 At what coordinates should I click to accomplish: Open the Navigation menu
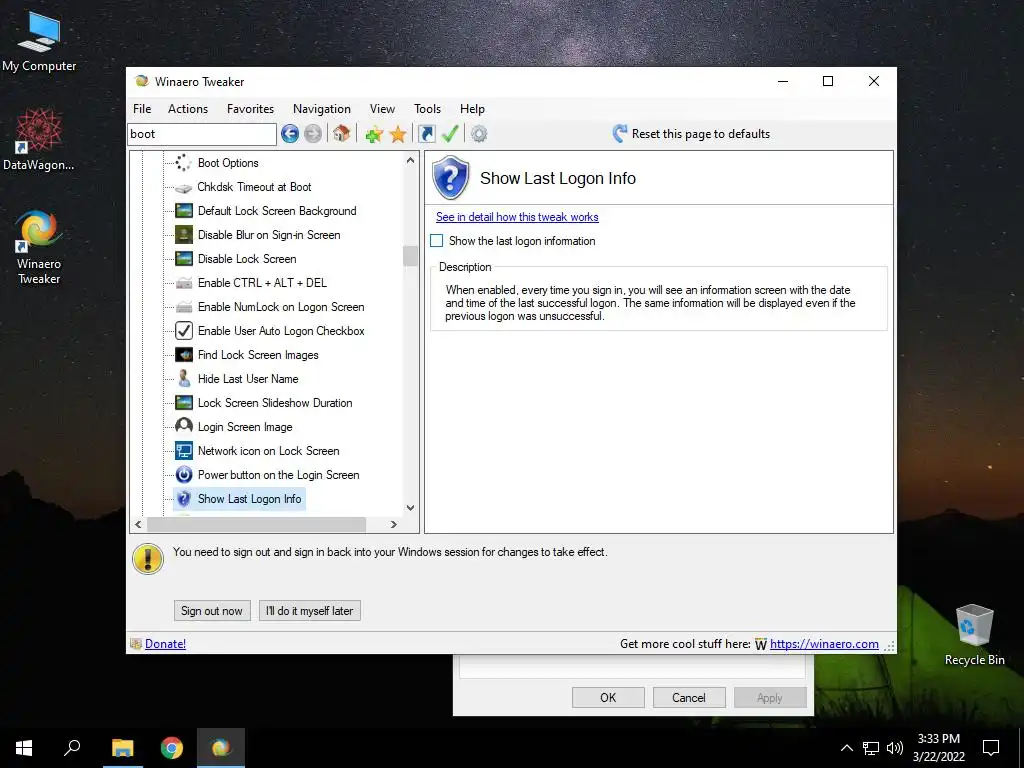pyautogui.click(x=322, y=109)
